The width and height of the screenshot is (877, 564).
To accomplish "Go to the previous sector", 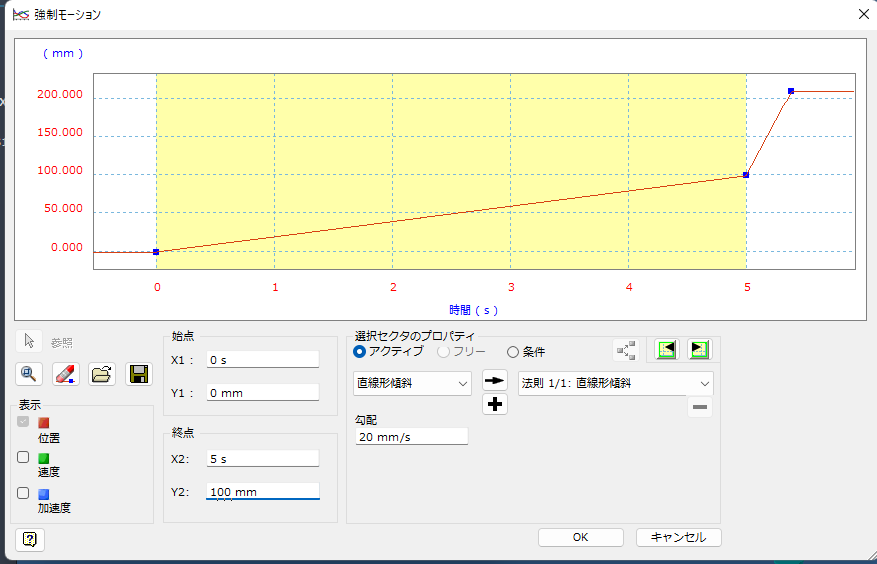I will pos(665,349).
